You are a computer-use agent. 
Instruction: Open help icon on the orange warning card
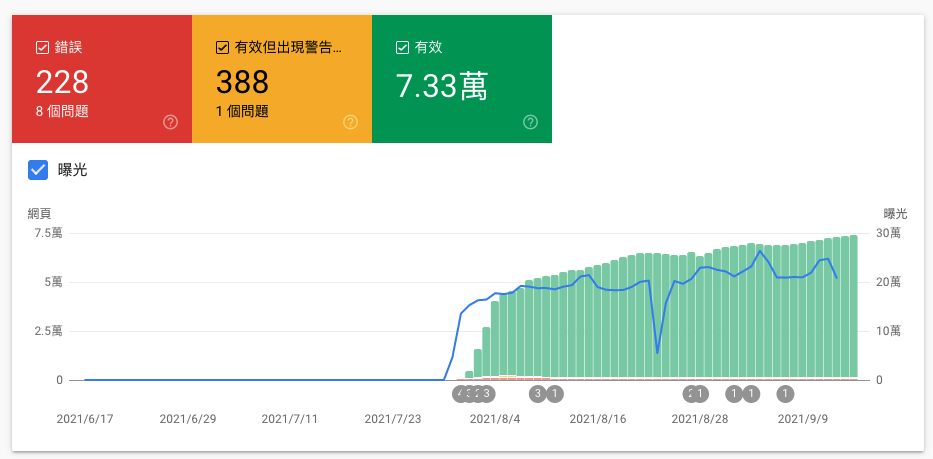coord(350,123)
